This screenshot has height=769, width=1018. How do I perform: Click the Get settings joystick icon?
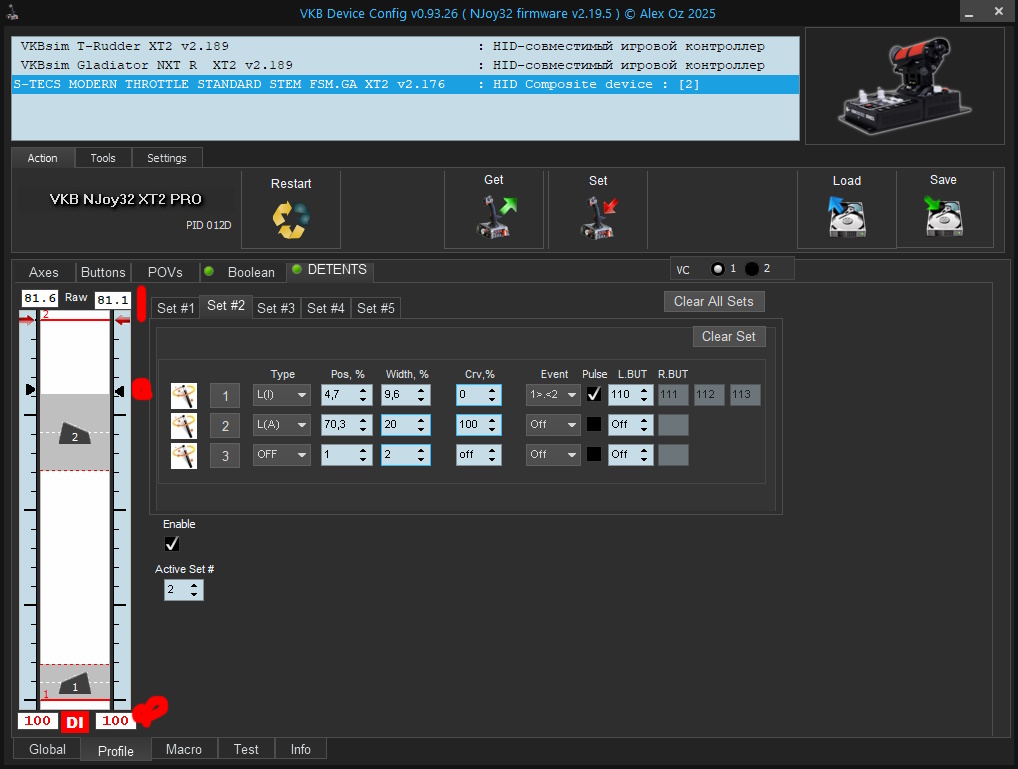[x=494, y=217]
